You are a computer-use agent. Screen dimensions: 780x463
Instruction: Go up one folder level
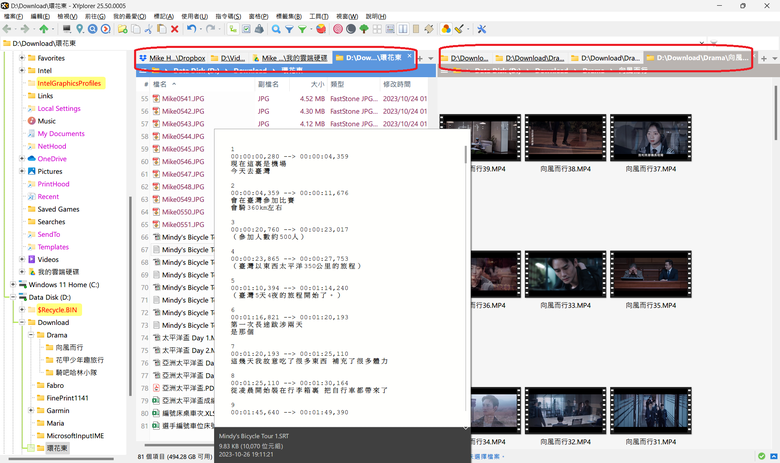coord(44,29)
